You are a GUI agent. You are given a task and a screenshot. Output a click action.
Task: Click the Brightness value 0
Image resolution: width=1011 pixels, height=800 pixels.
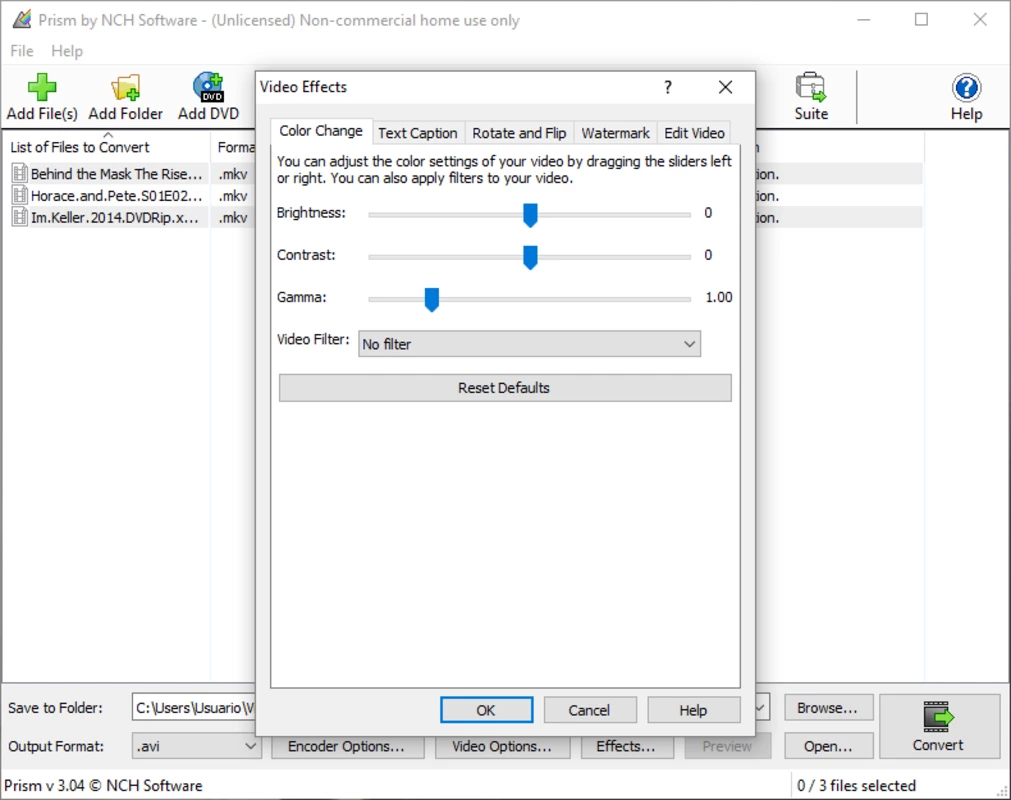coord(708,213)
